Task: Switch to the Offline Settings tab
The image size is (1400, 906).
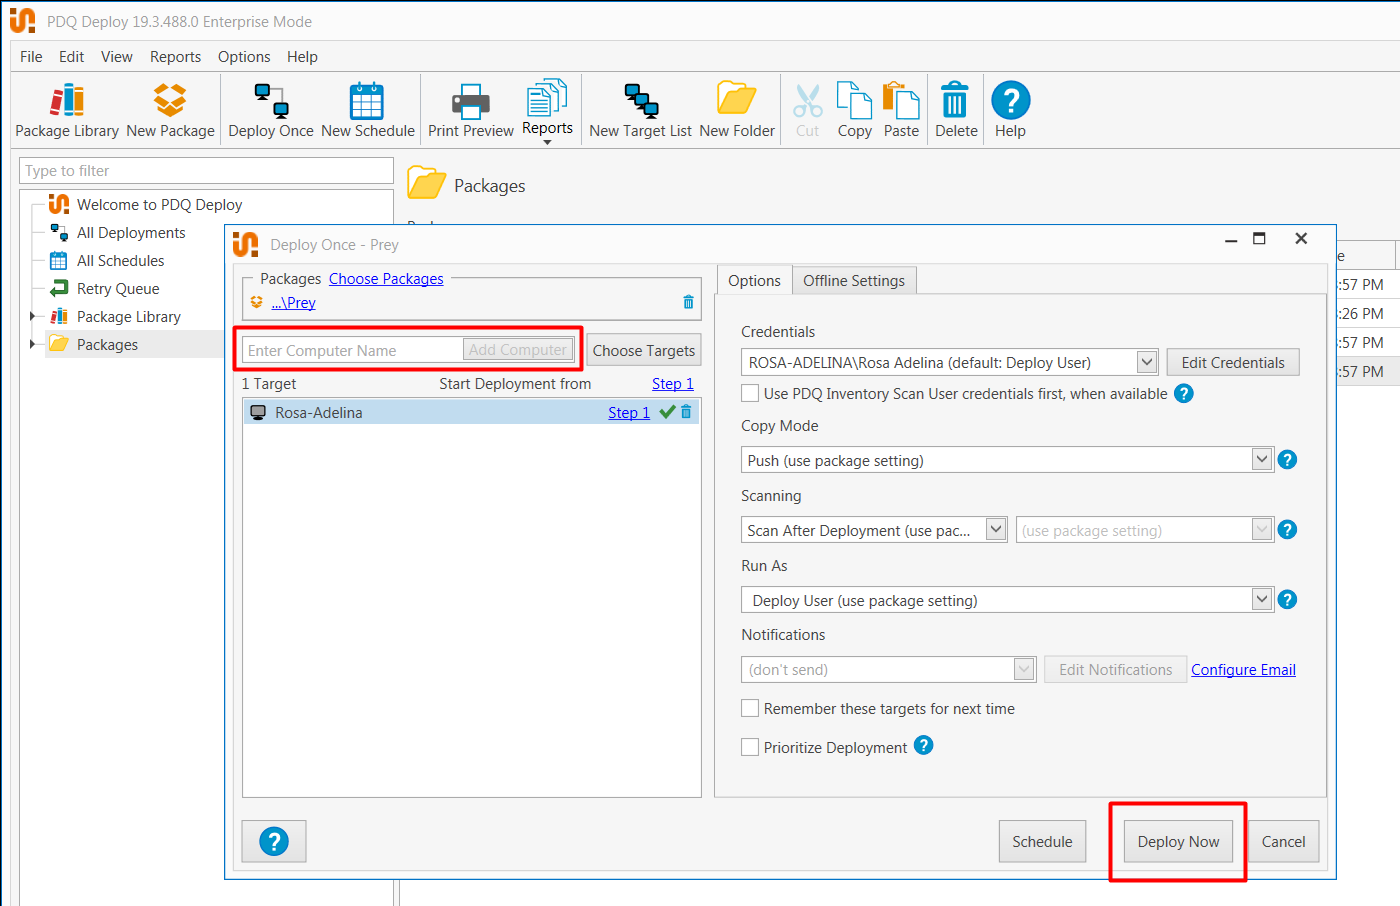Action: 854,280
